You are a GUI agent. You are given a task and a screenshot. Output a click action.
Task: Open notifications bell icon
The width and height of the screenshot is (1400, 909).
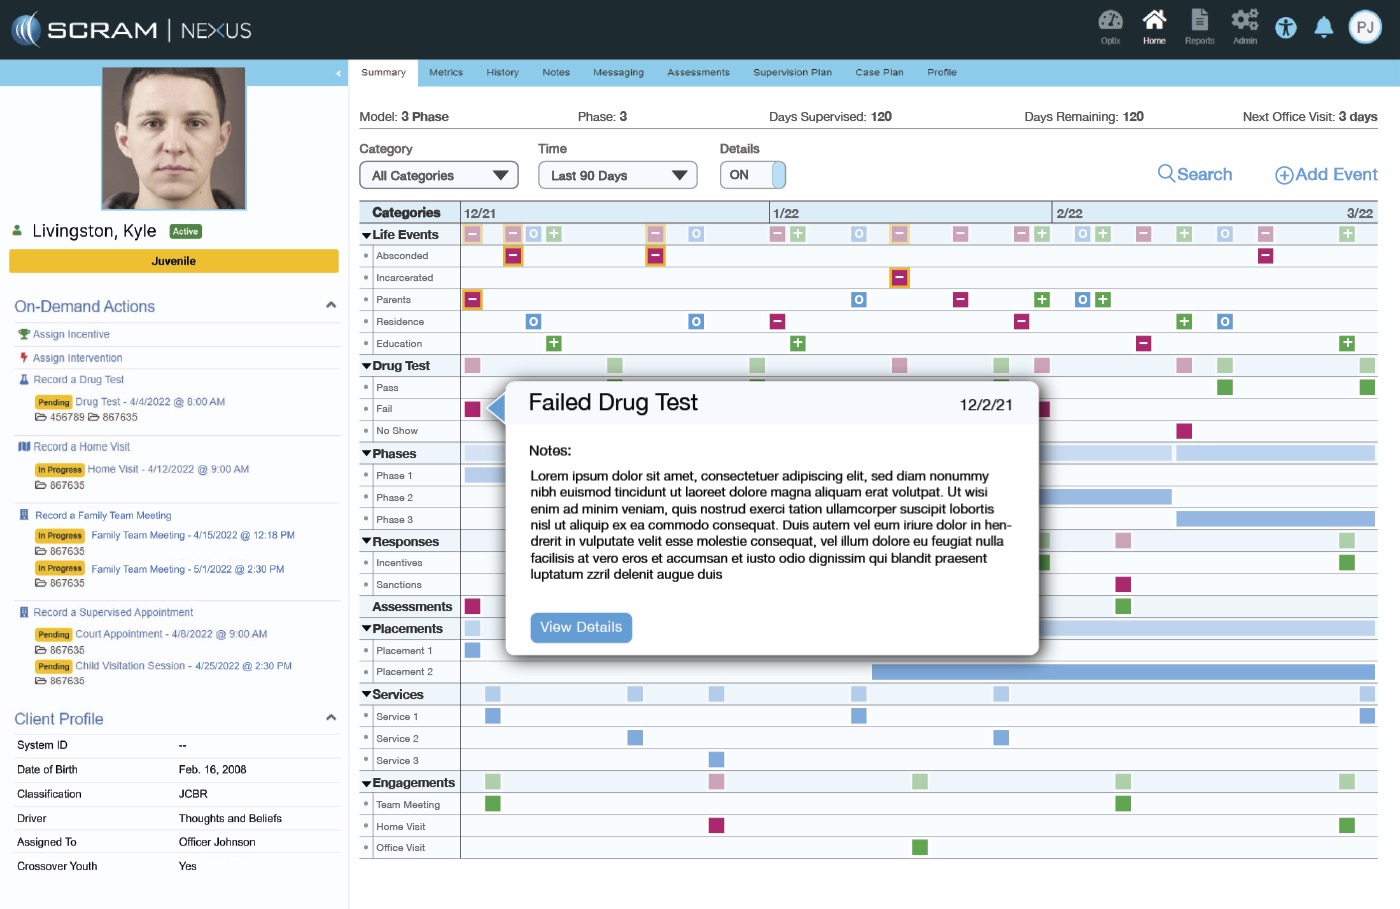pos(1323,28)
